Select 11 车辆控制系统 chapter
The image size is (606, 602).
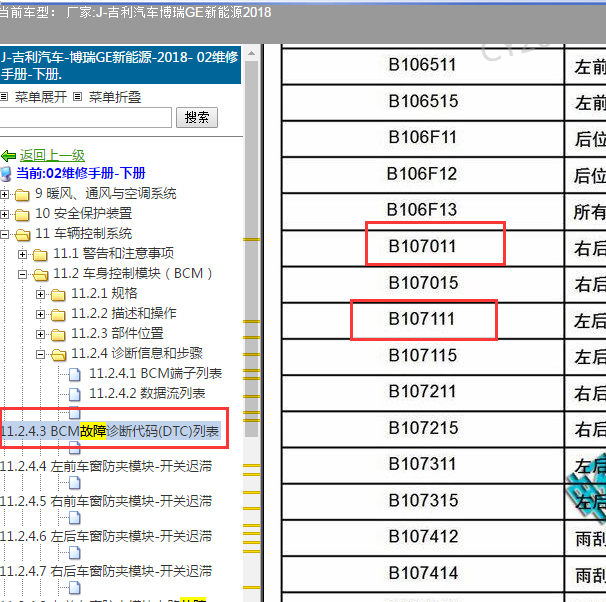tap(83, 233)
